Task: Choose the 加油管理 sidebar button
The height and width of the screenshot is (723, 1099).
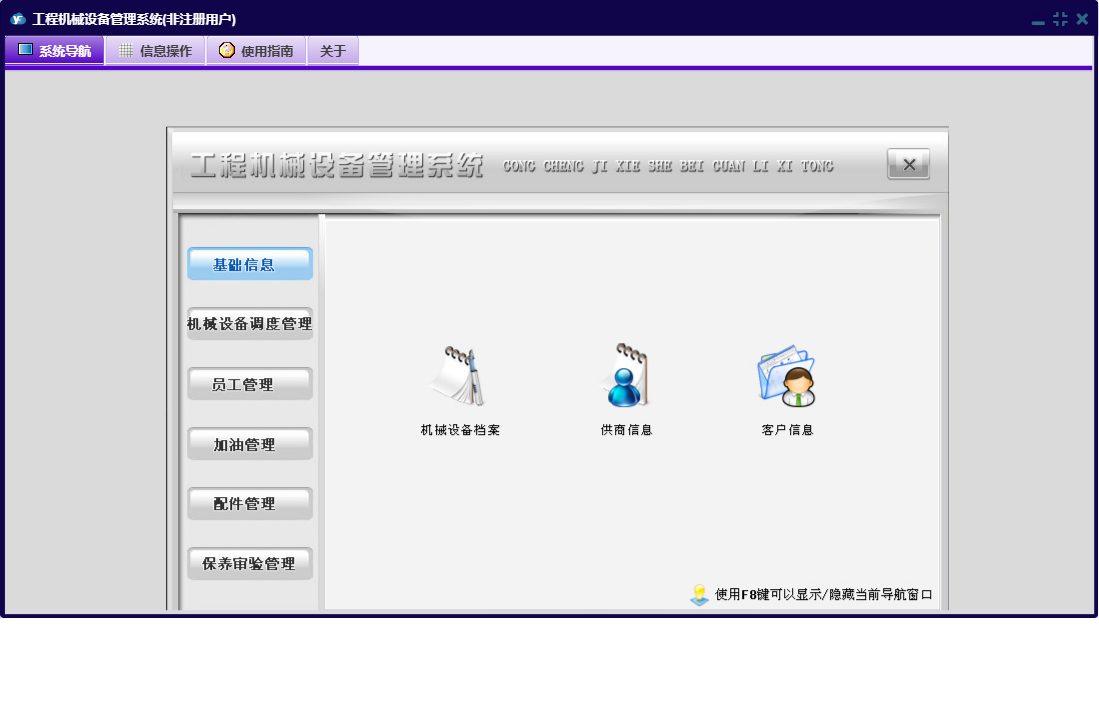Action: pos(250,444)
